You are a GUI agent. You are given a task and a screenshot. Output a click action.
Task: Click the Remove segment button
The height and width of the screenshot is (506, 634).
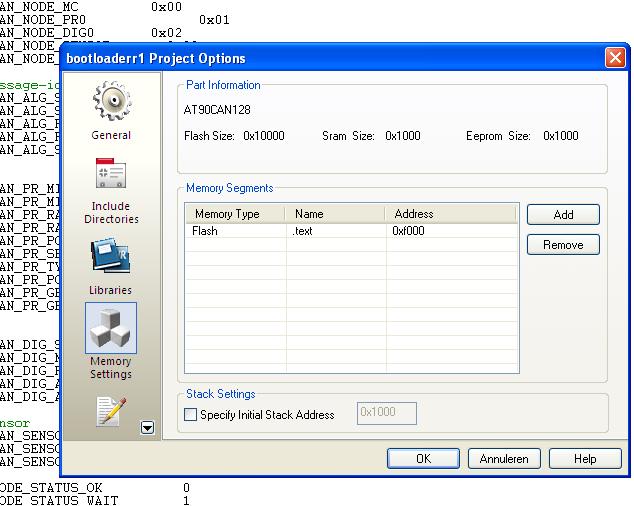pyautogui.click(x=562, y=245)
